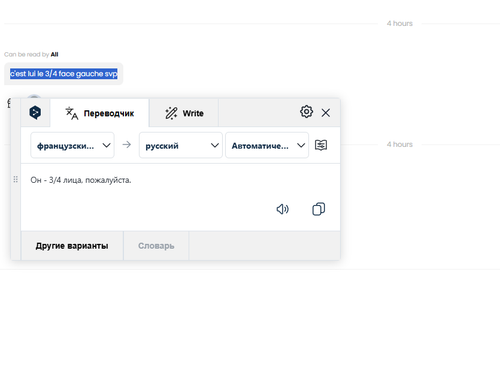Click the DeepL logo icon
Image resolution: width=500 pixels, height=365 pixels.
click(x=35, y=113)
